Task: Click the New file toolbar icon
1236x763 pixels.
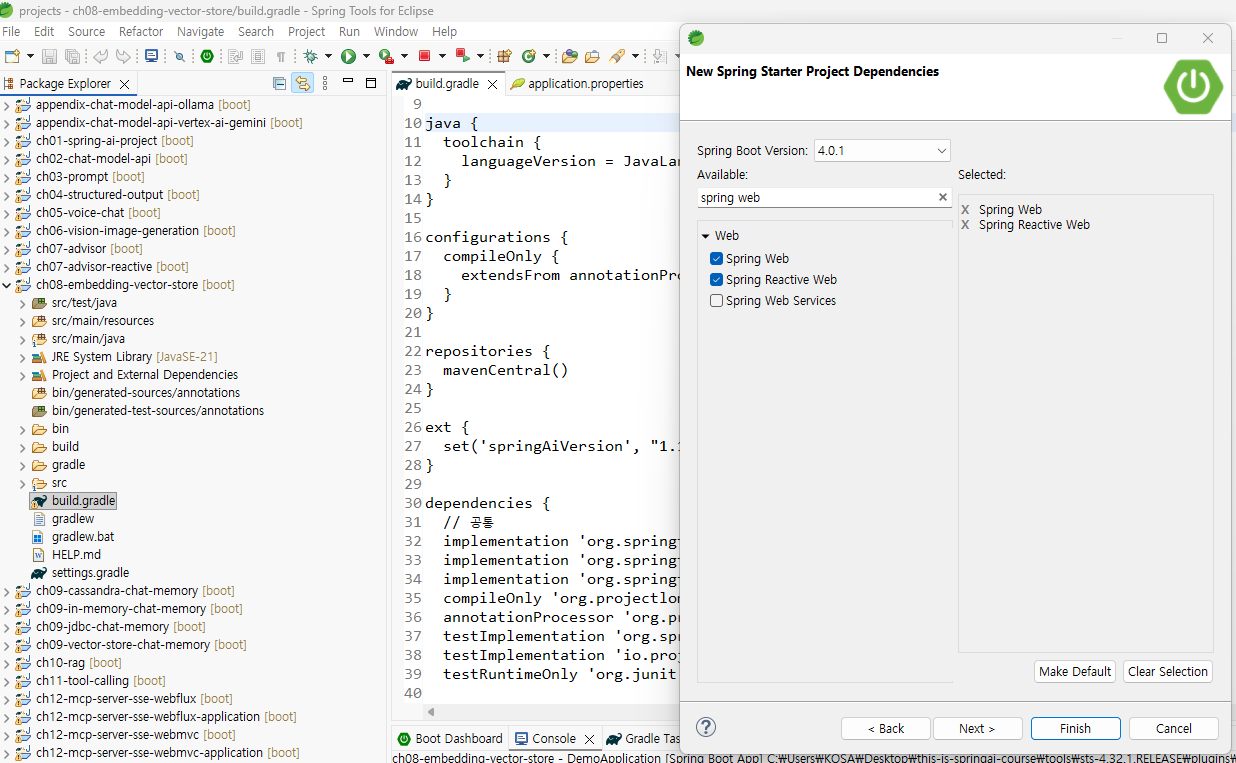Action: coord(13,56)
